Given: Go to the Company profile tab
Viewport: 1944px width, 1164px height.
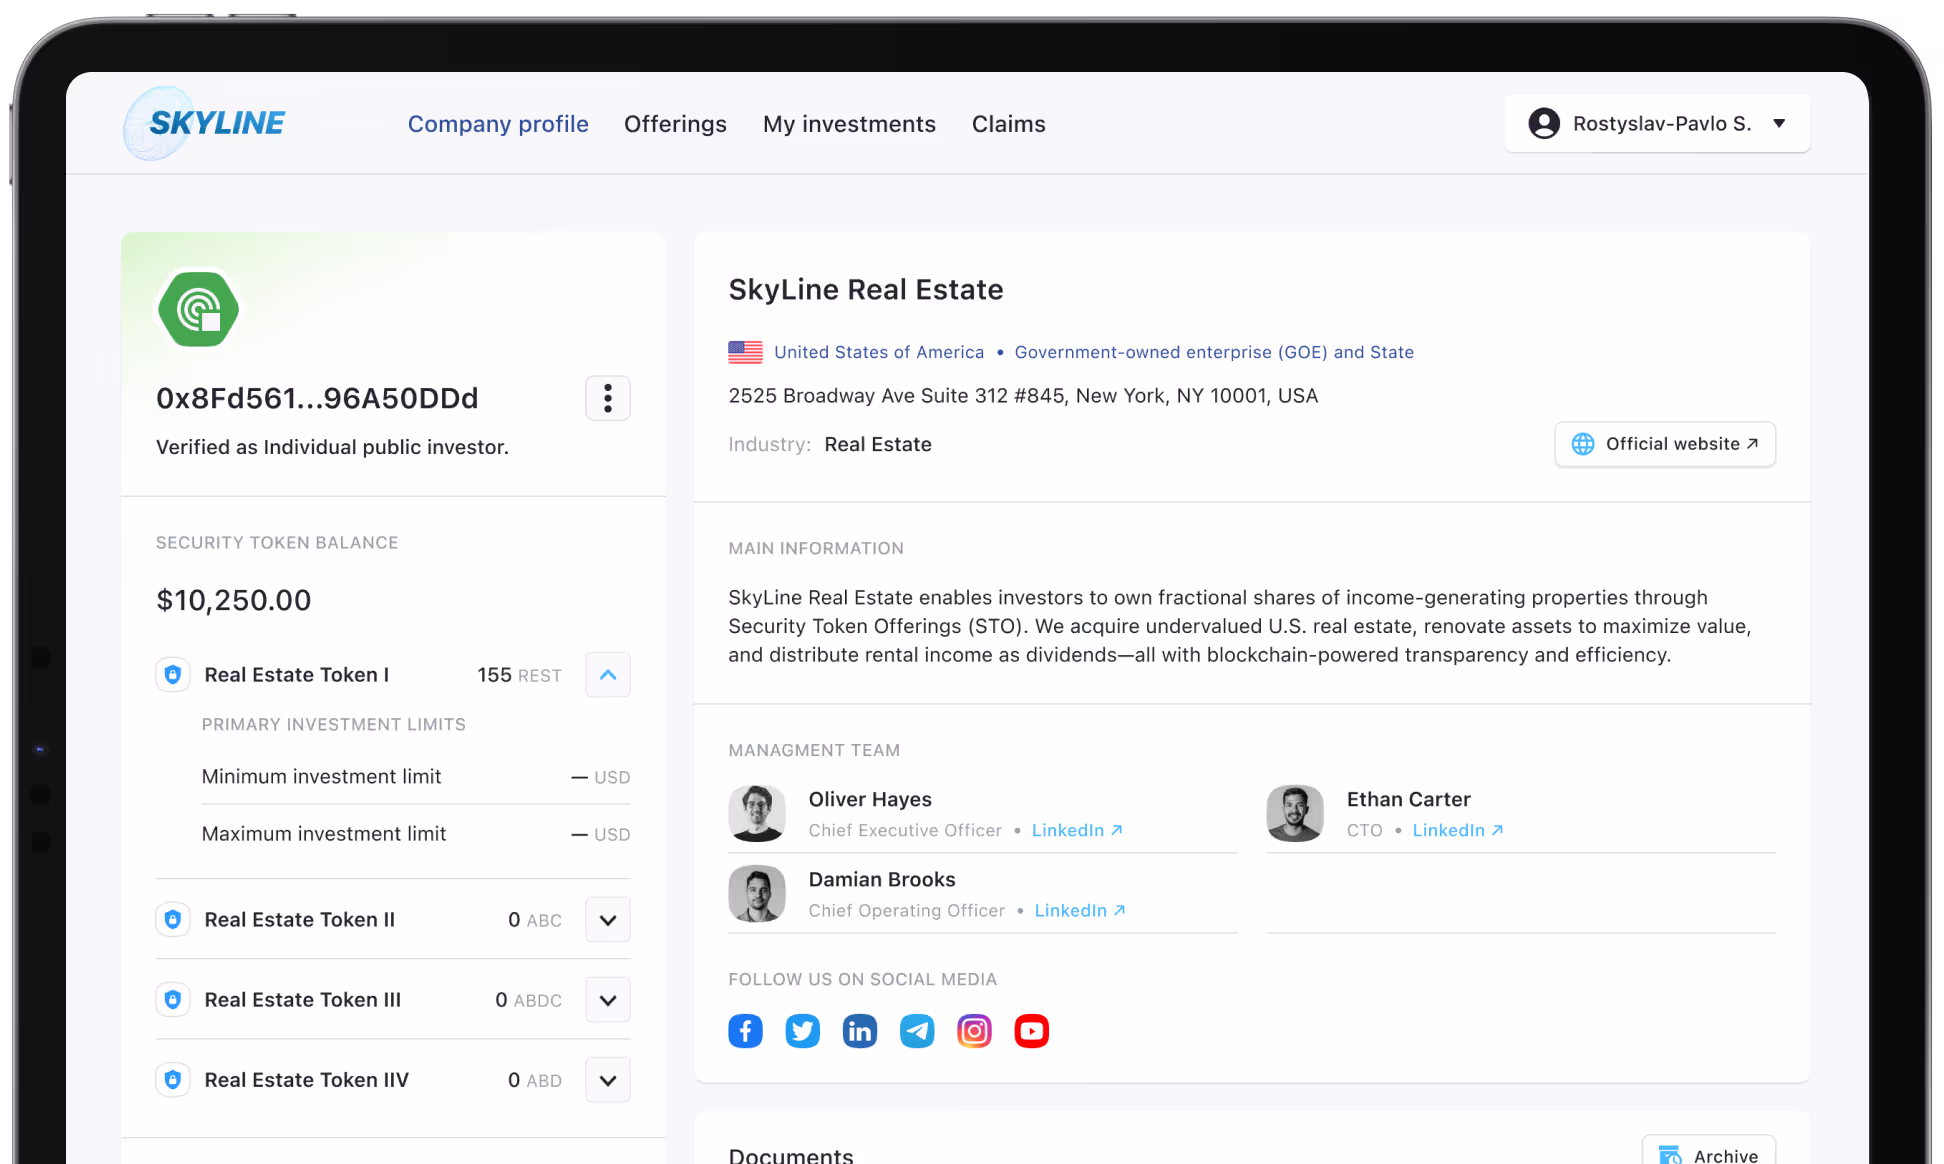Looking at the screenshot, I should pyautogui.click(x=498, y=124).
